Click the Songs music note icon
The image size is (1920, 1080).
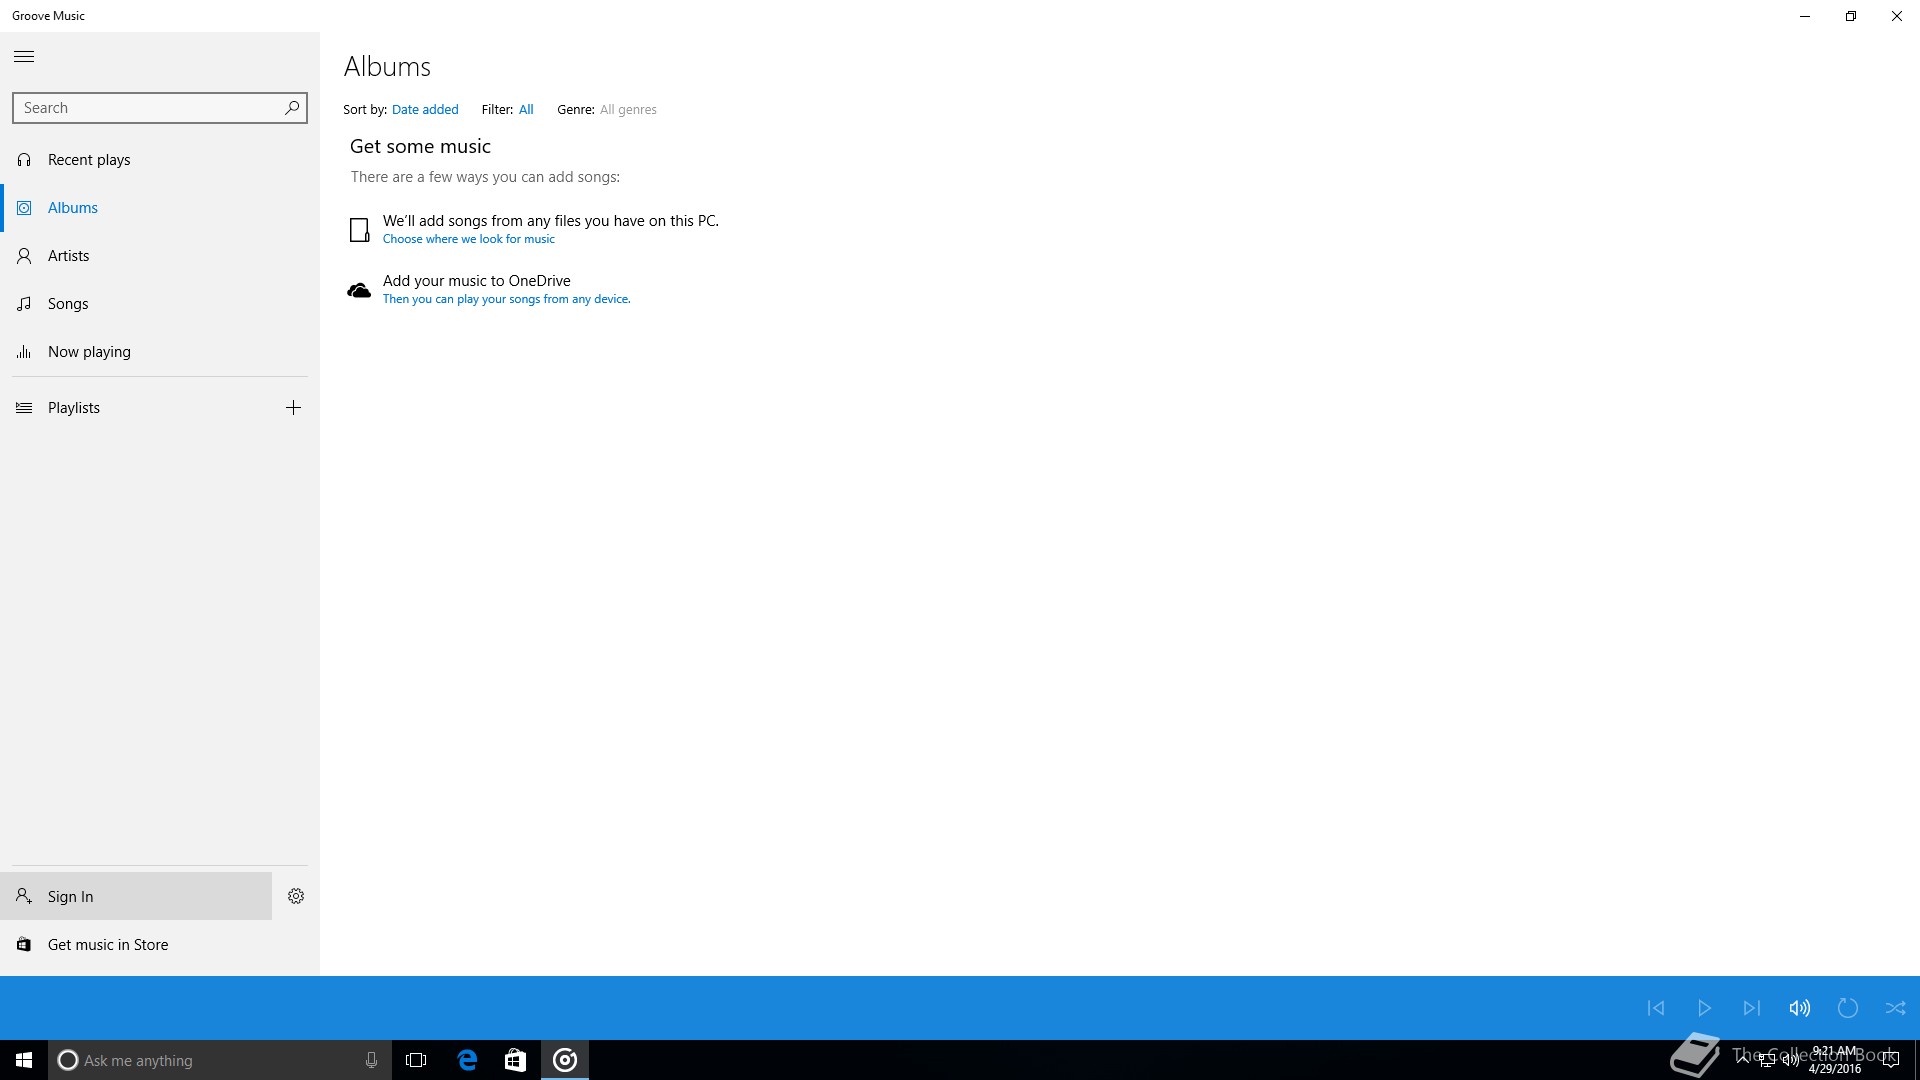pyautogui.click(x=24, y=304)
